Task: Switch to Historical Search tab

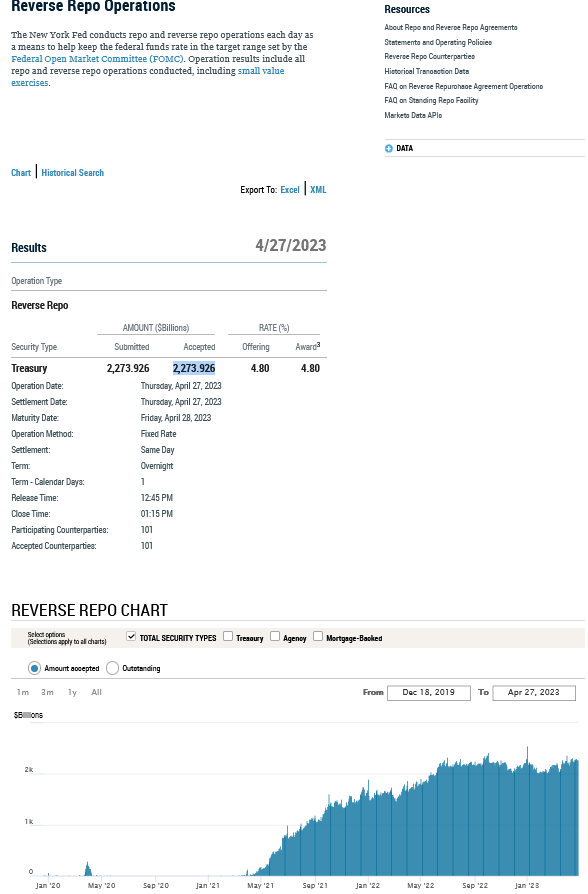Action: pyautogui.click(x=72, y=173)
